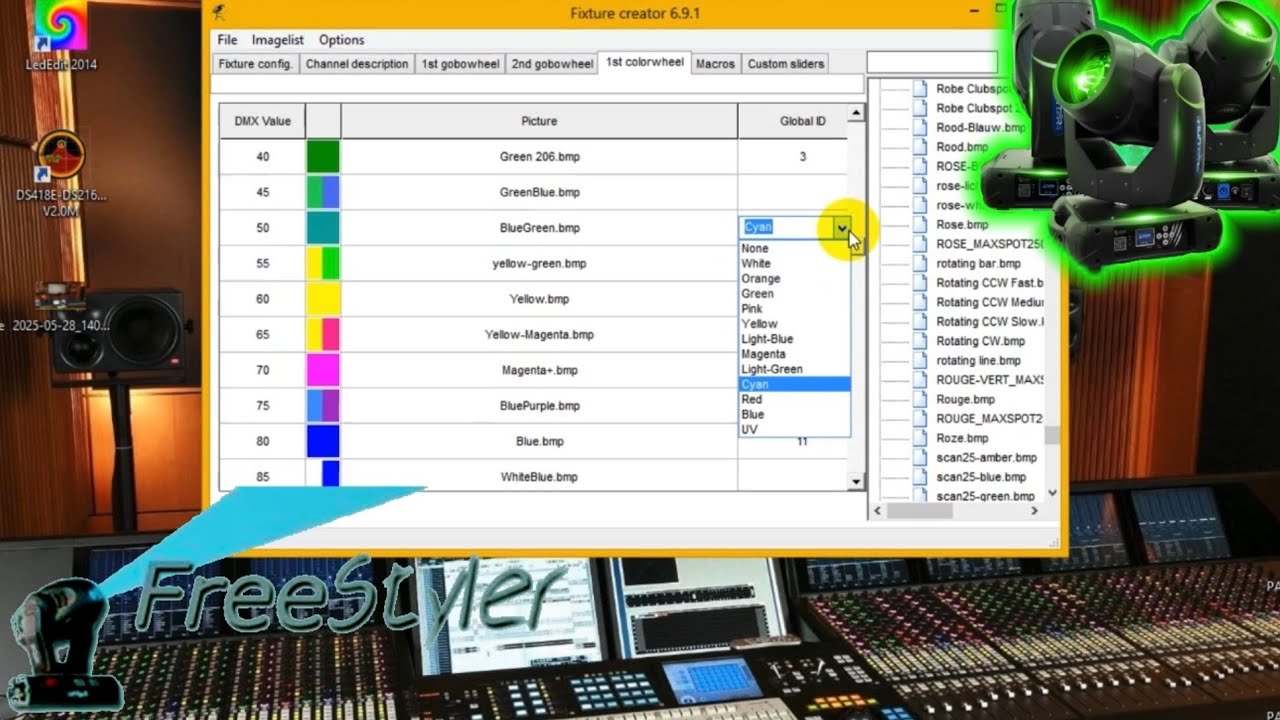
Task: Switch to the Custom sliders tab
Action: click(786, 64)
